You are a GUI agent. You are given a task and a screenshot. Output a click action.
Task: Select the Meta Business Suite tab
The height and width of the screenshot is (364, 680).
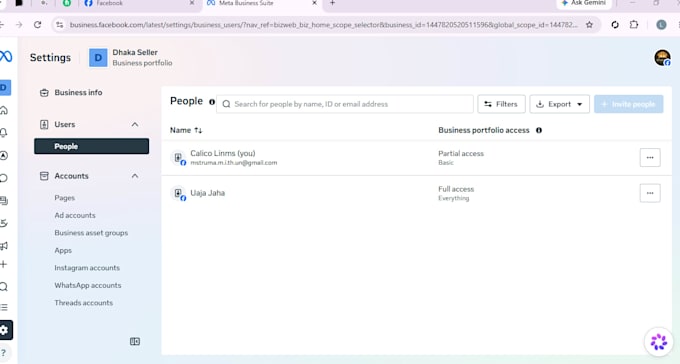coord(262,3)
